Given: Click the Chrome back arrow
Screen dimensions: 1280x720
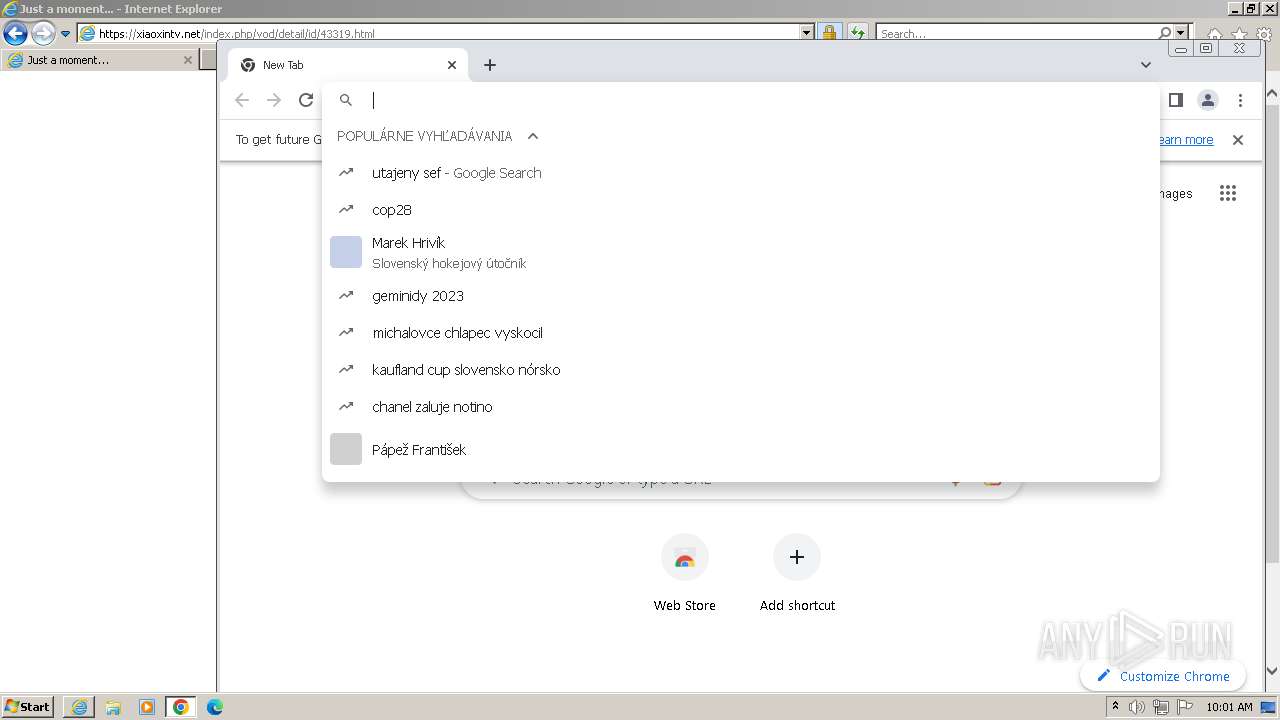Looking at the screenshot, I should [x=242, y=100].
